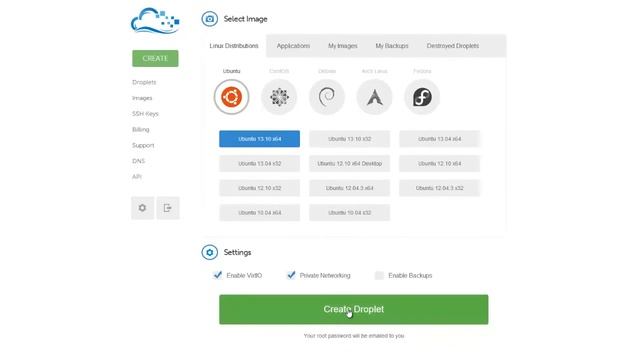This screenshot has height=360, width=640.
Task: Select the Arch Linux distribution icon
Action: pyautogui.click(x=374, y=97)
